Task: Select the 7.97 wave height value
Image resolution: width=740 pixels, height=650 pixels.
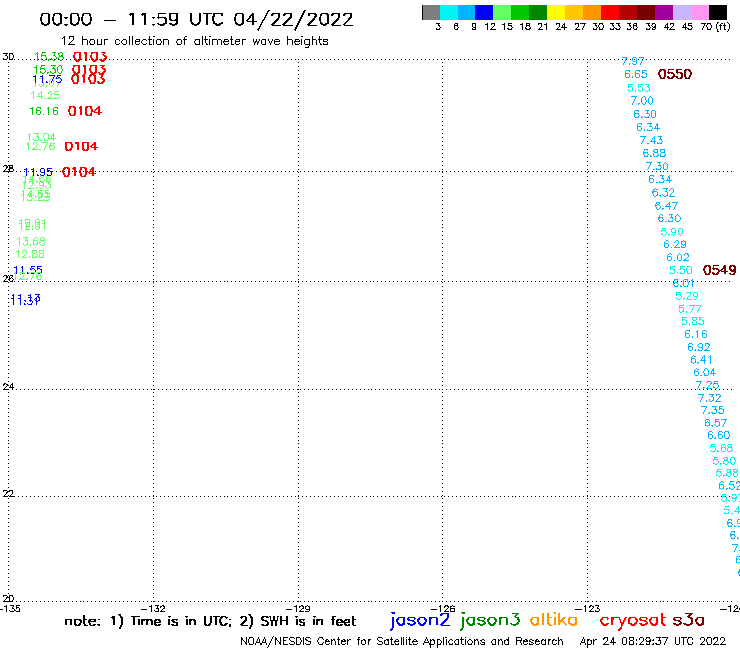Action: tap(632, 61)
